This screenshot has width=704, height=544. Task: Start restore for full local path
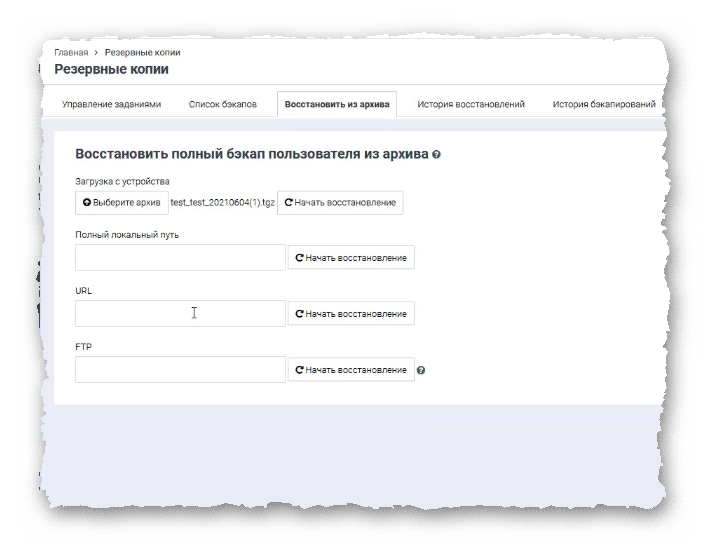(351, 258)
